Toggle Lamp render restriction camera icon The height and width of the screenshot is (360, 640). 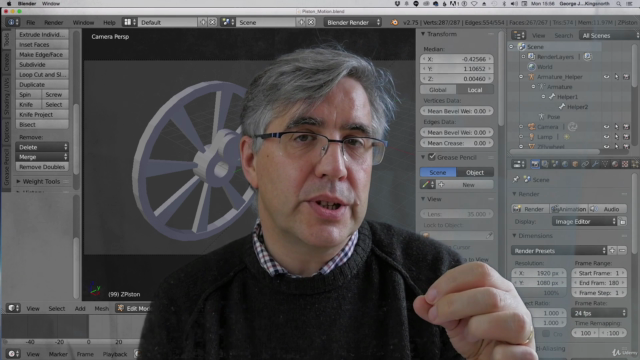(x=626, y=137)
